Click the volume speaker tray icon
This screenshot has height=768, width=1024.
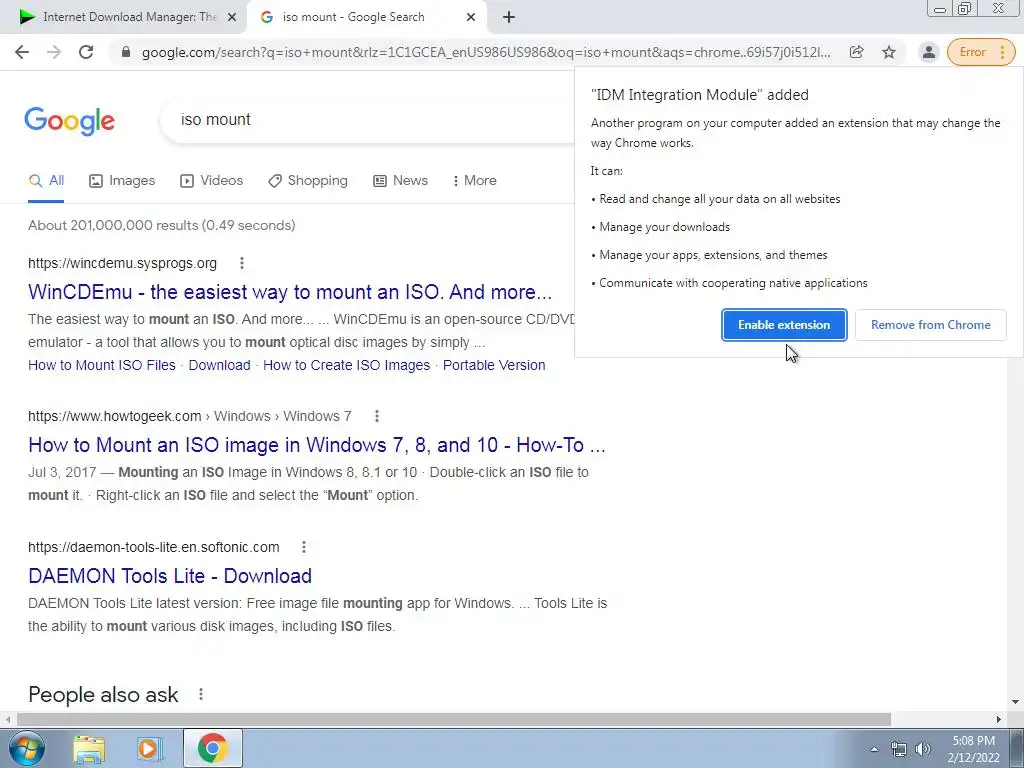pyautogui.click(x=923, y=749)
